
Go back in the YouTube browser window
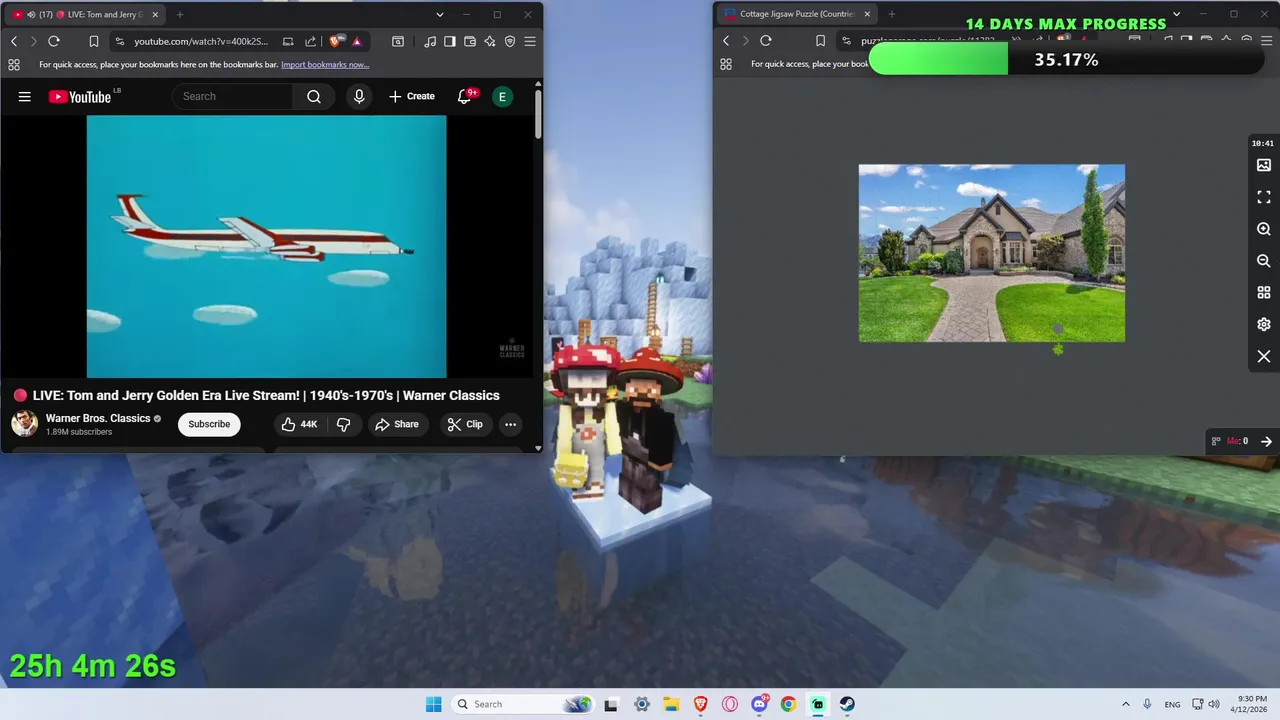coord(14,41)
